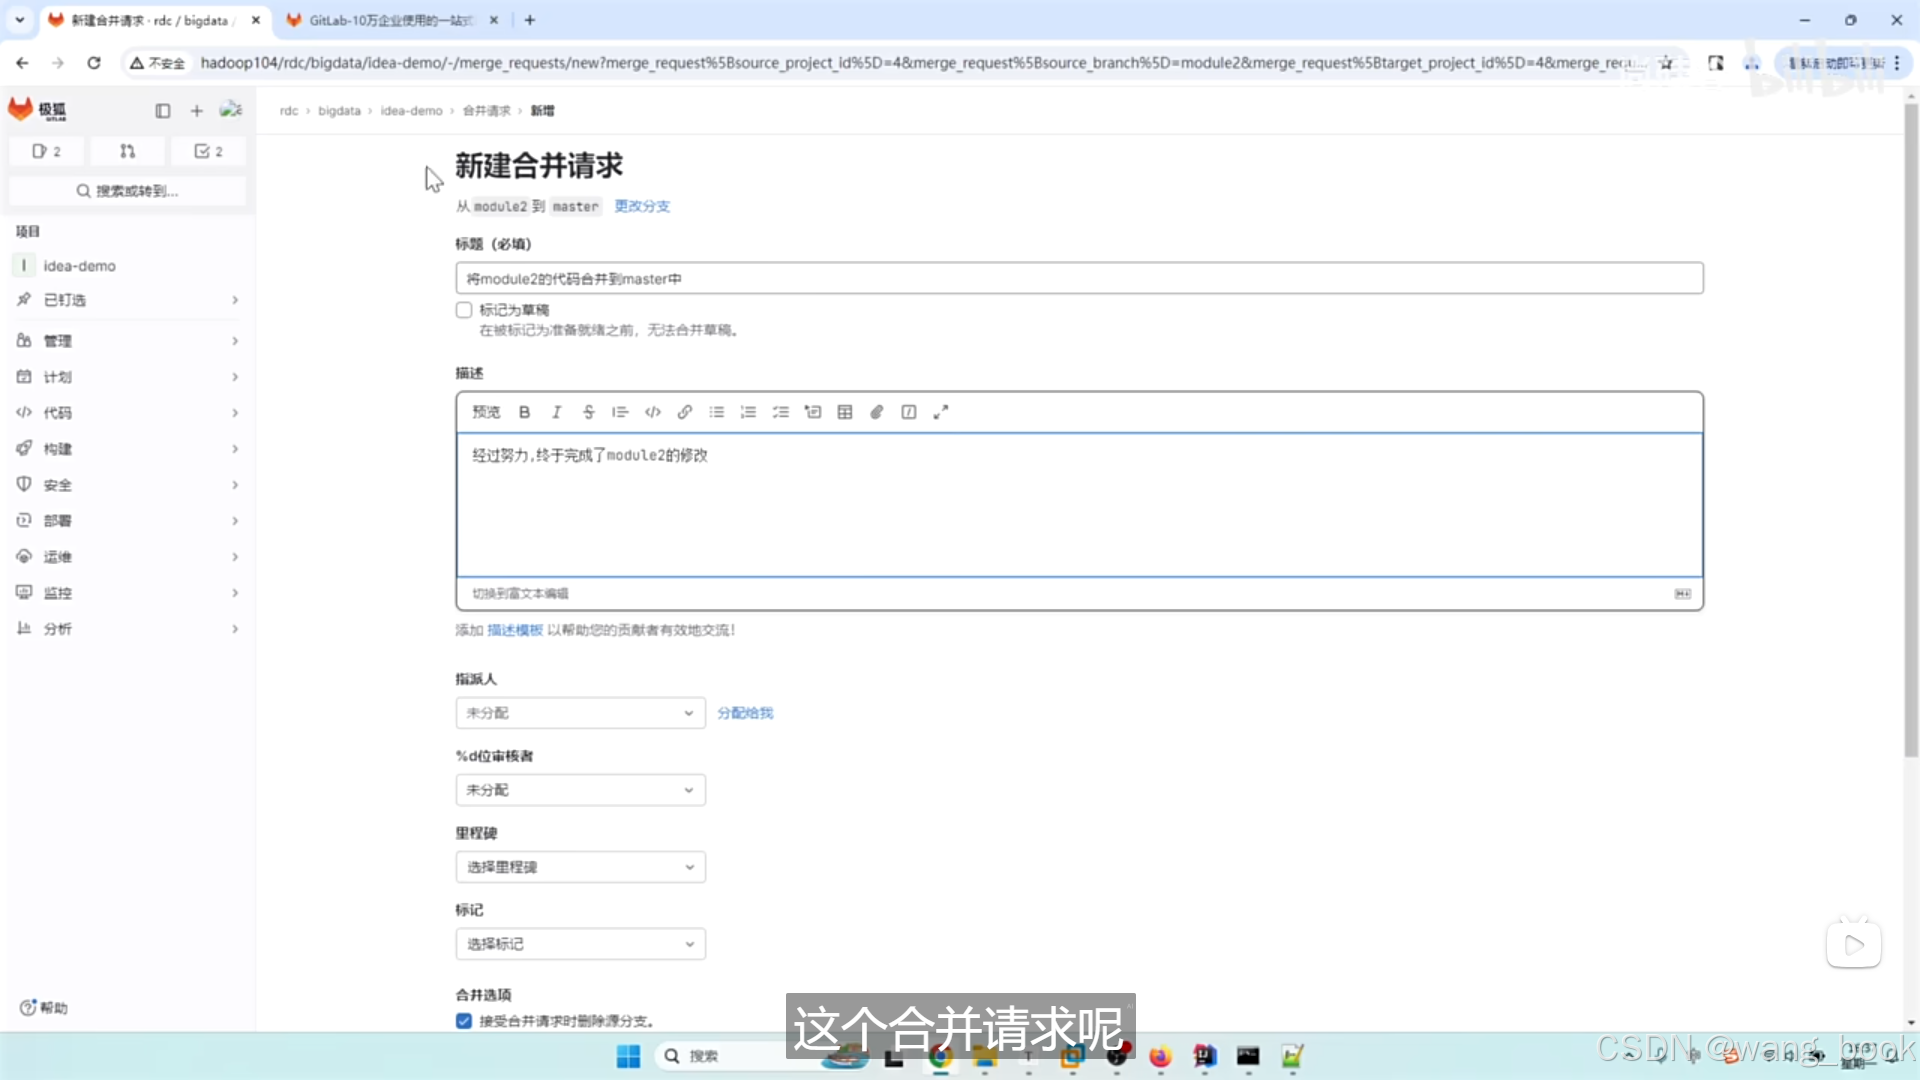
Task: Toggle bold formatting in description editor
Action: pyautogui.click(x=524, y=412)
